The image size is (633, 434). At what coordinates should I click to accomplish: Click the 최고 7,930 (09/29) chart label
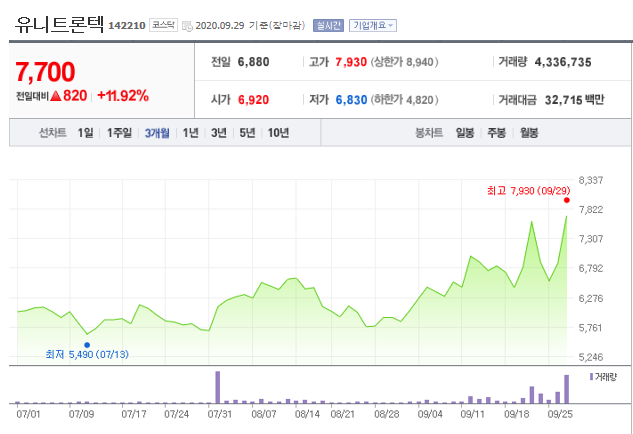pyautogui.click(x=528, y=191)
